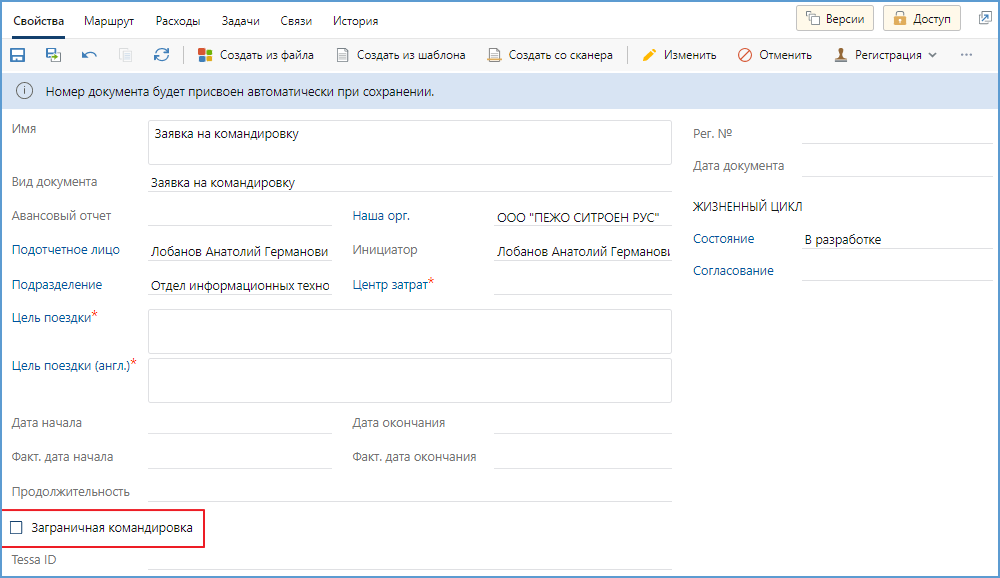This screenshot has height=578, width=1000.
Task: Click the Рег. № field
Action: tap(897, 134)
